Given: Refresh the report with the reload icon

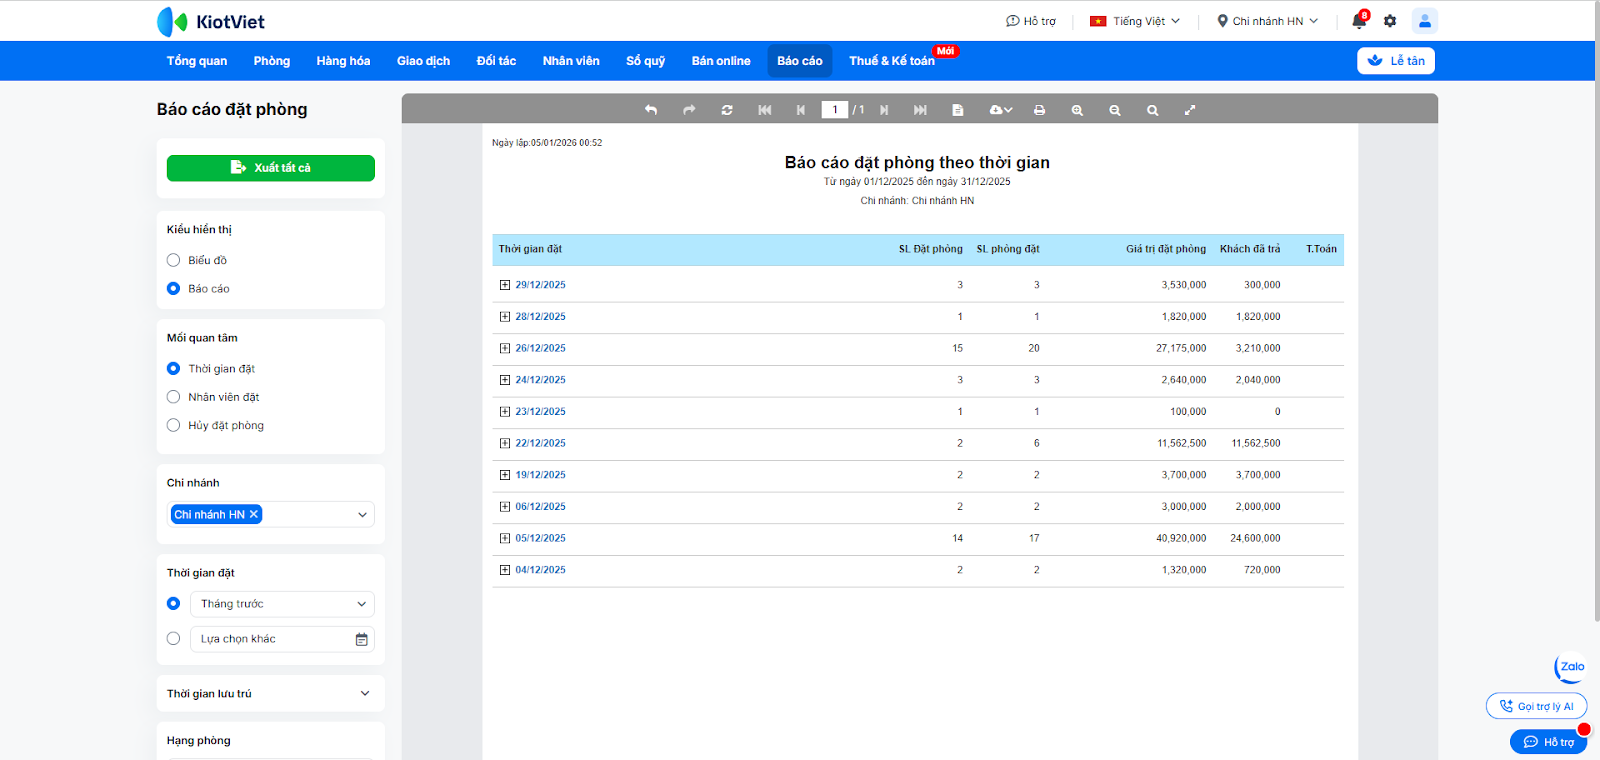Looking at the screenshot, I should point(727,110).
